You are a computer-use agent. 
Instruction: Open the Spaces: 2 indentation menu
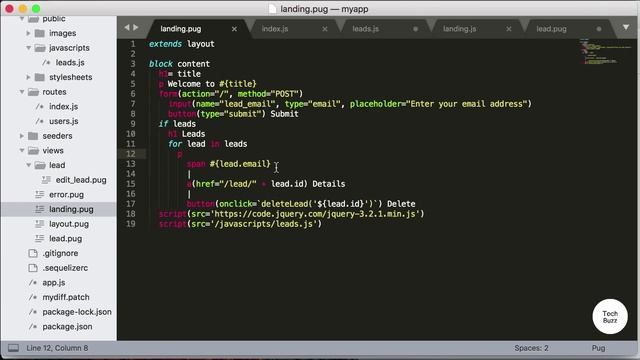pyautogui.click(x=531, y=348)
